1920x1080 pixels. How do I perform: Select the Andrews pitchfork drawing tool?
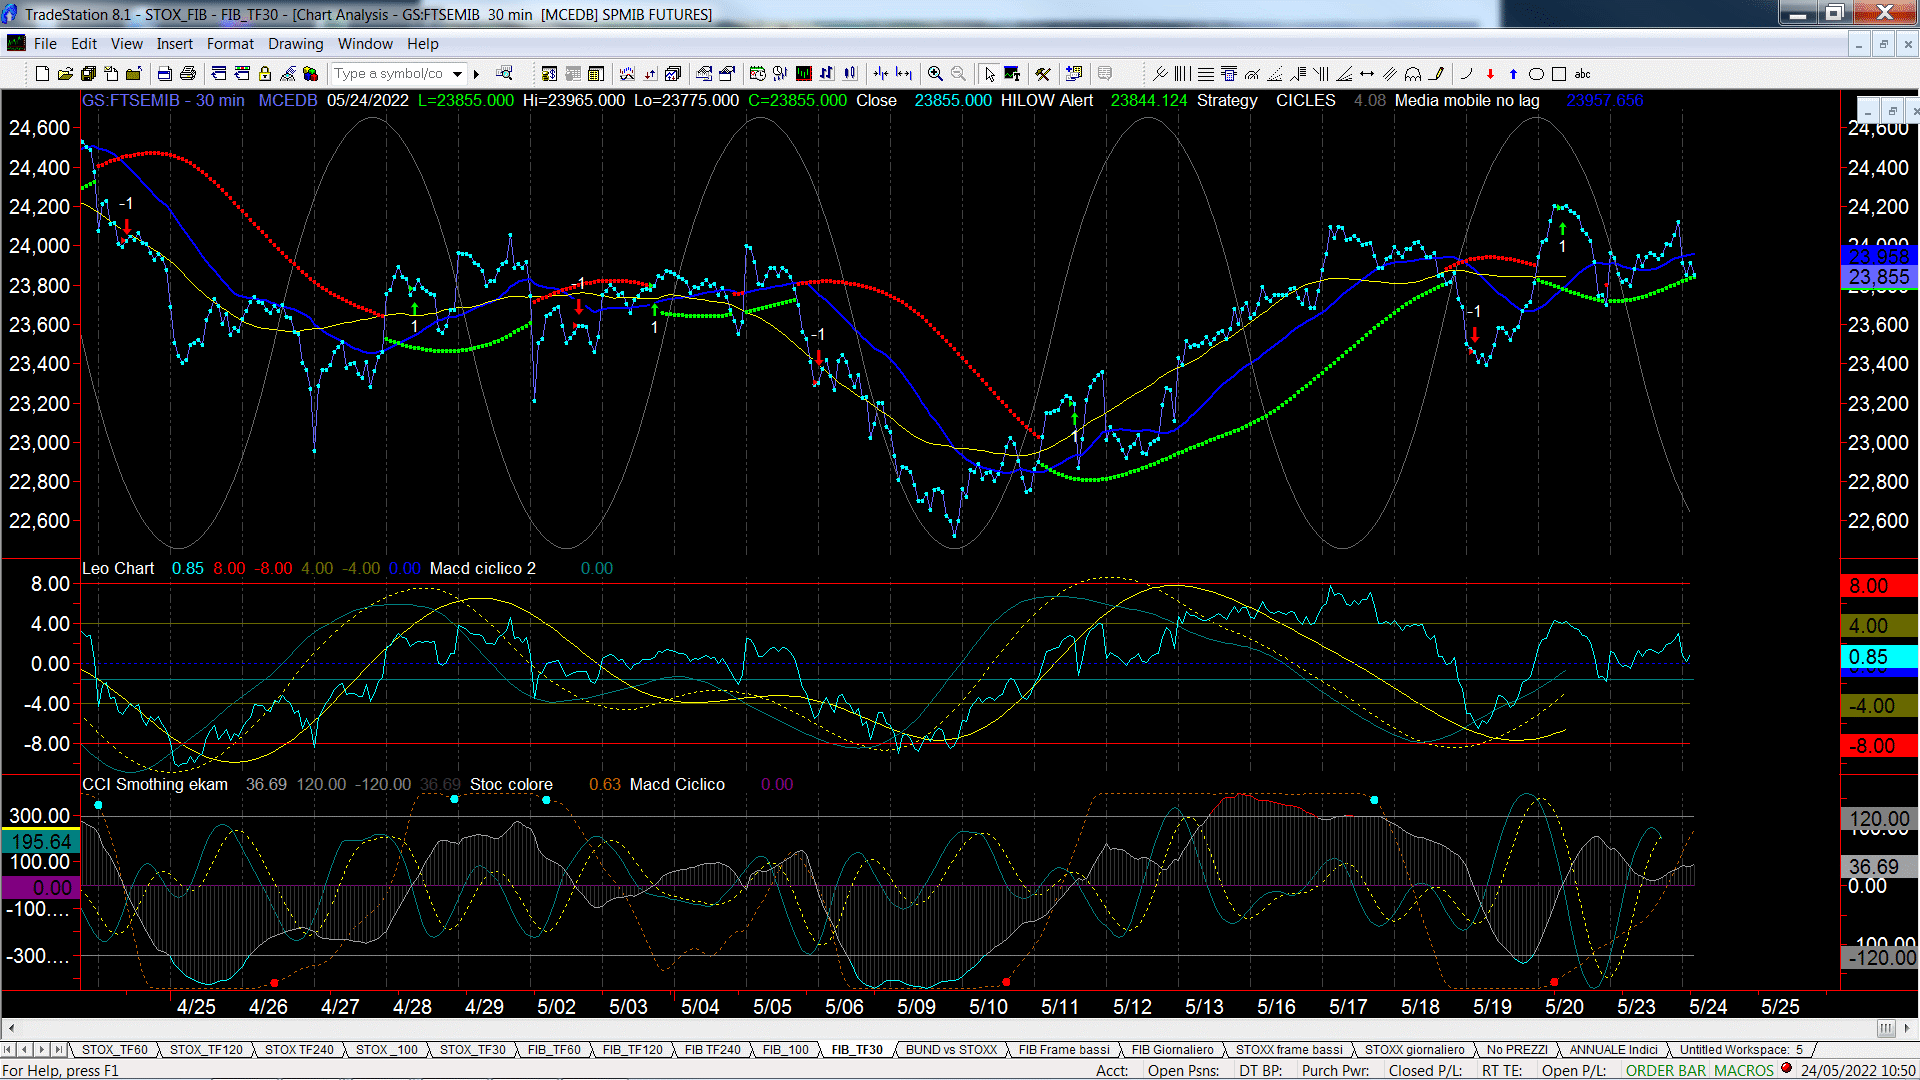click(1160, 74)
